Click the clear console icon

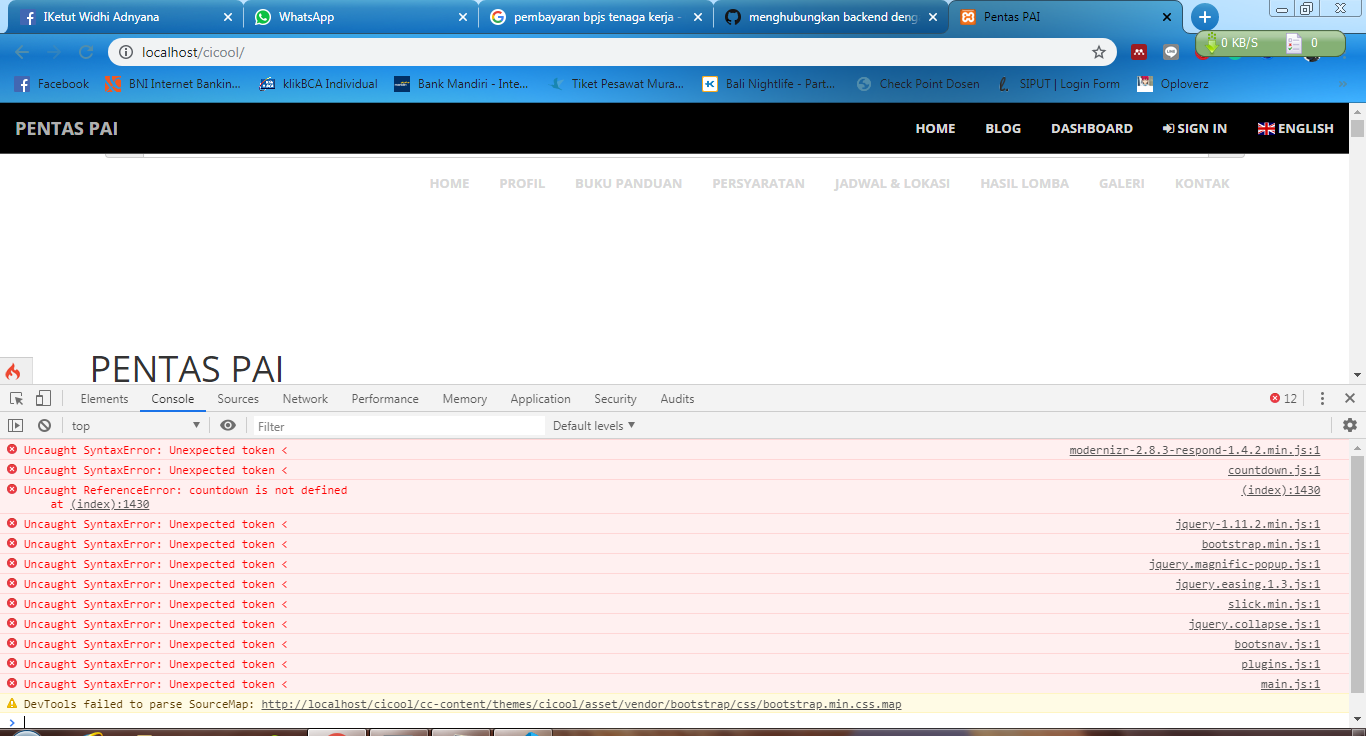coord(43,425)
